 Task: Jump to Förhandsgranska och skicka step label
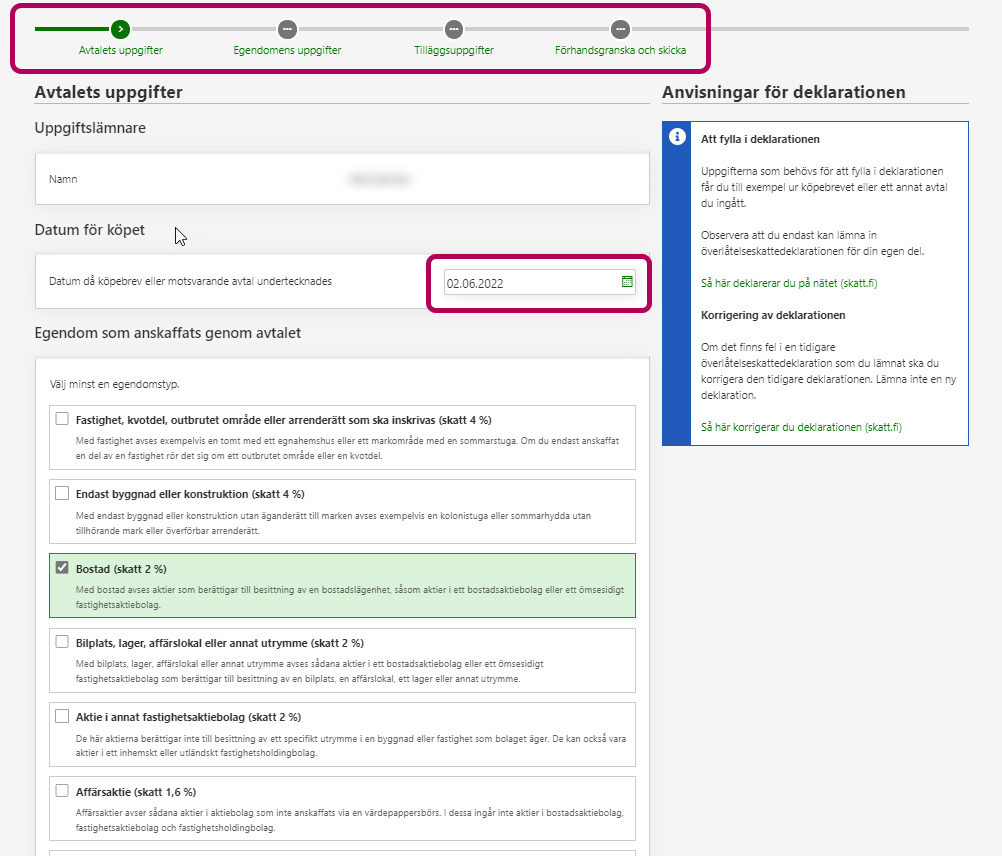(620, 50)
